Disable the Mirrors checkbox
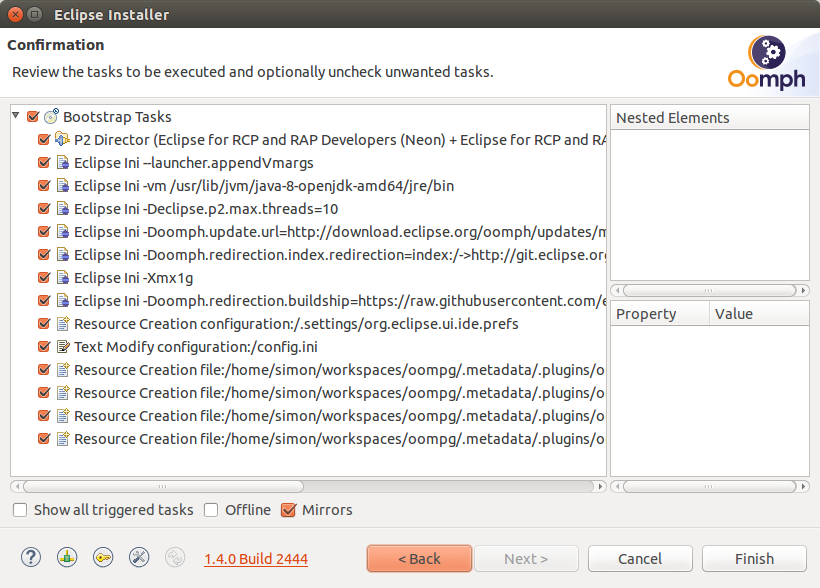Viewport: 820px width, 588px height. (288, 510)
